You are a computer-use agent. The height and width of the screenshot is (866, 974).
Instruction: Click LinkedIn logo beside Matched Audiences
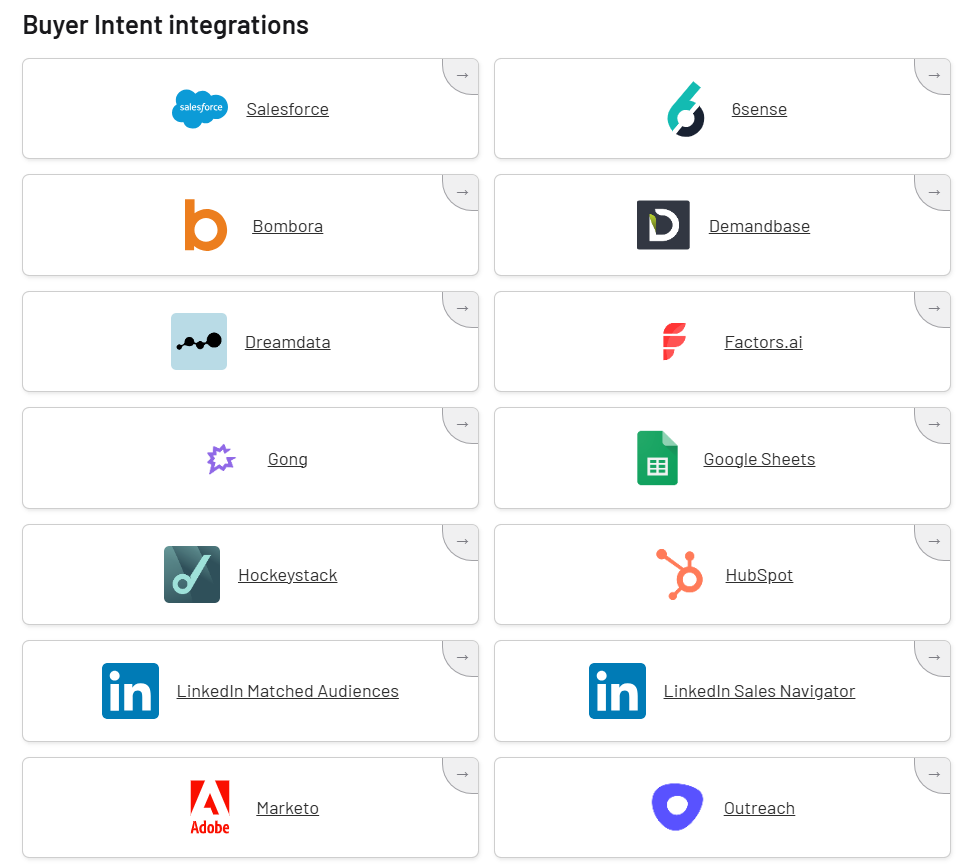pyautogui.click(x=130, y=691)
